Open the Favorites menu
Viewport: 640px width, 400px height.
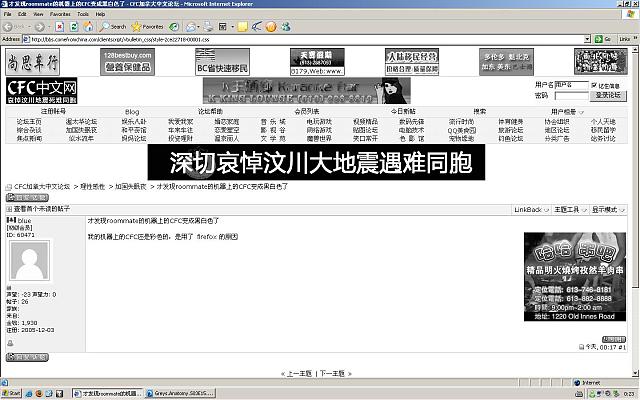click(x=61, y=15)
